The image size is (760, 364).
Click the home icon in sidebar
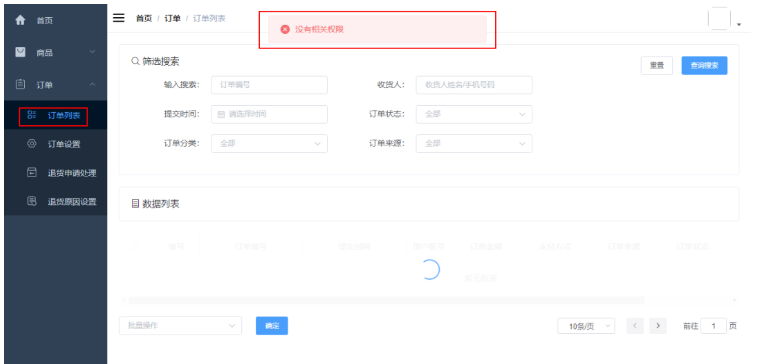pyautogui.click(x=20, y=20)
